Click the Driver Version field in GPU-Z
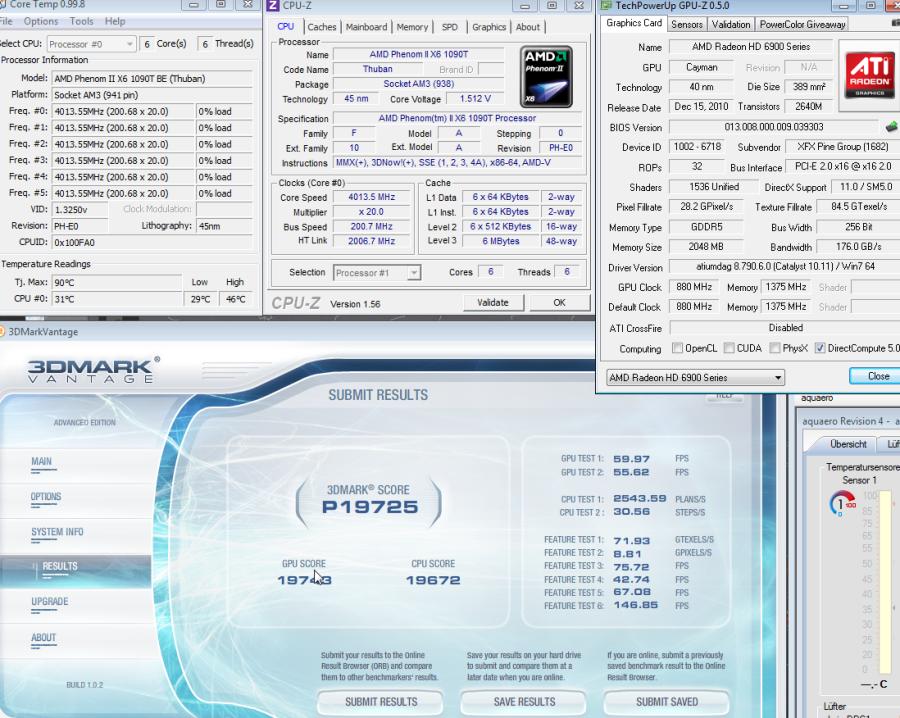Image resolution: width=900 pixels, height=718 pixels. coord(785,267)
